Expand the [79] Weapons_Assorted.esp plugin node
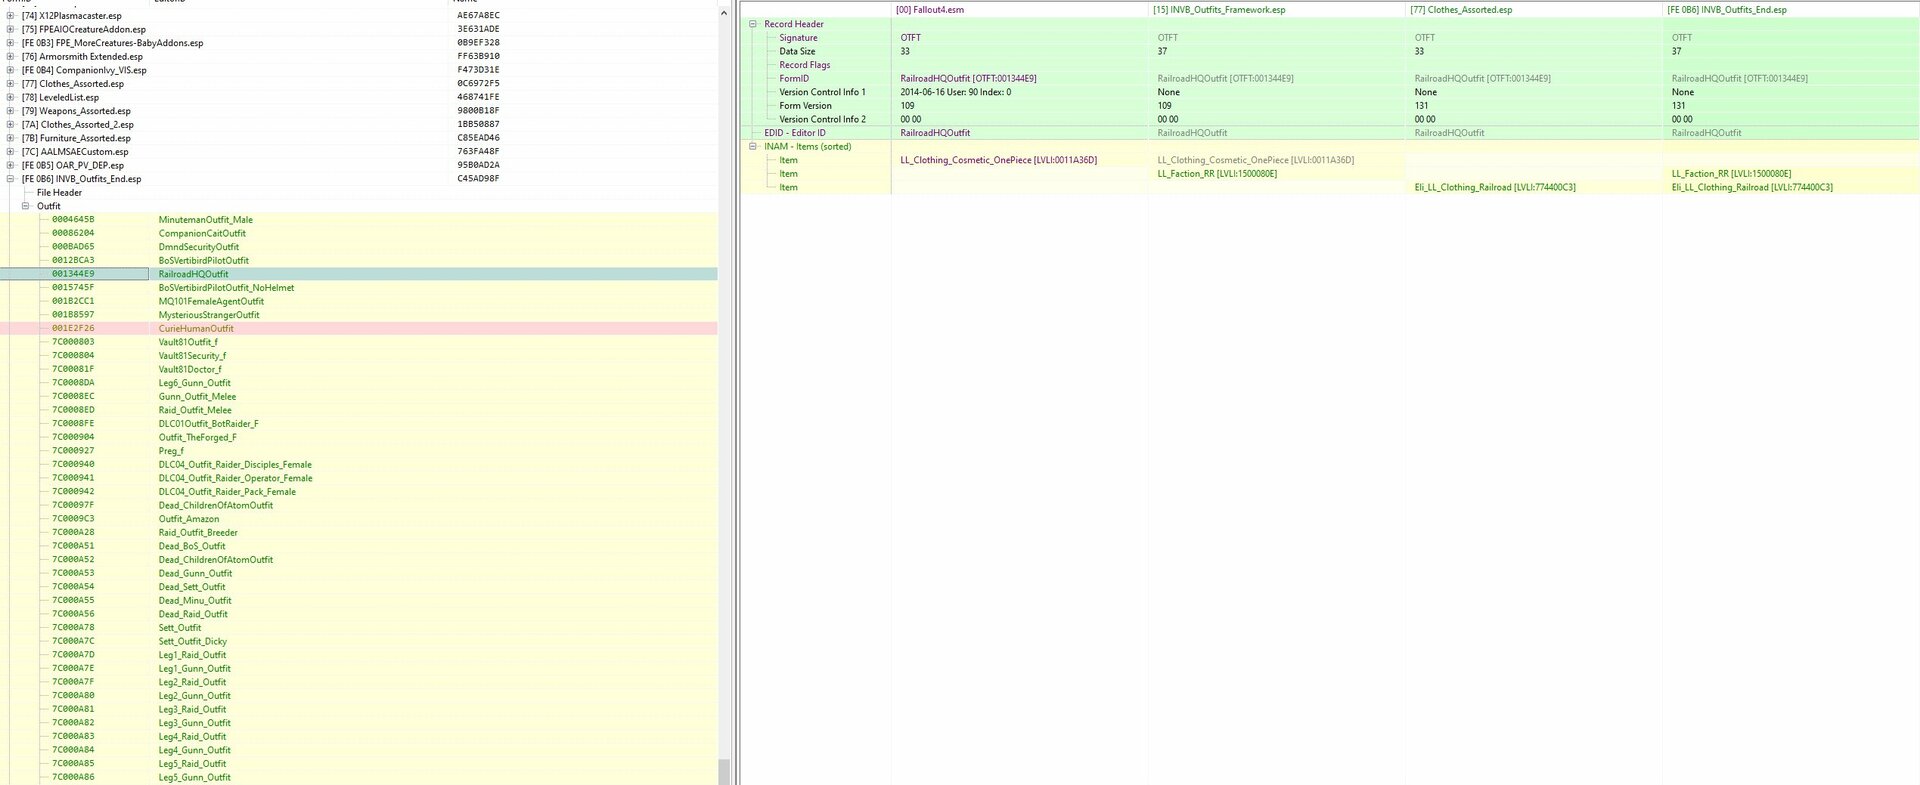The height and width of the screenshot is (785, 1920). tap(10, 111)
